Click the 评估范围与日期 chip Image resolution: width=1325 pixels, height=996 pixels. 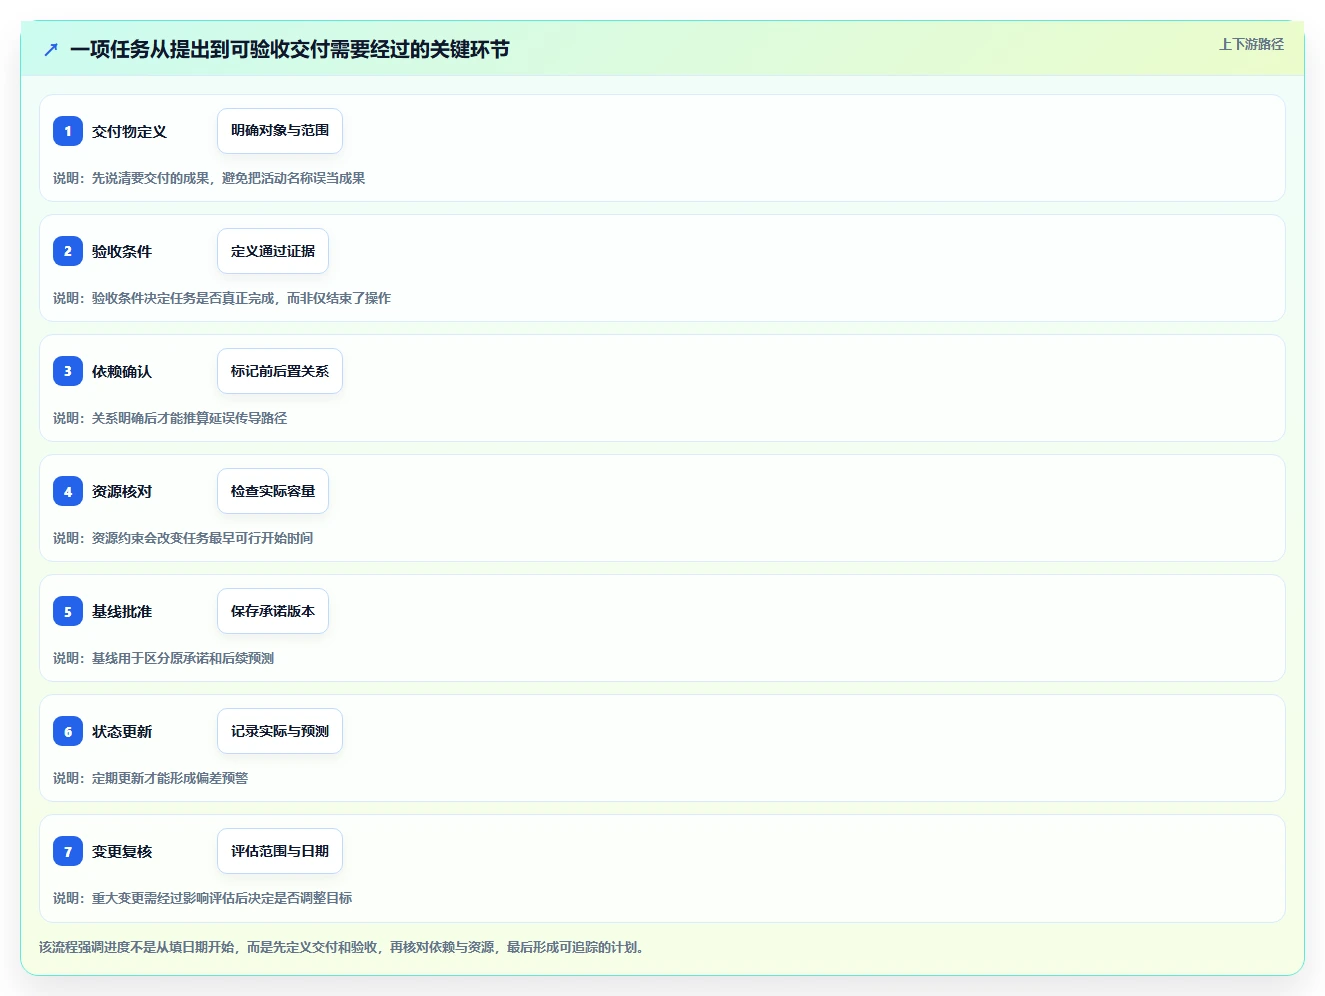point(280,851)
